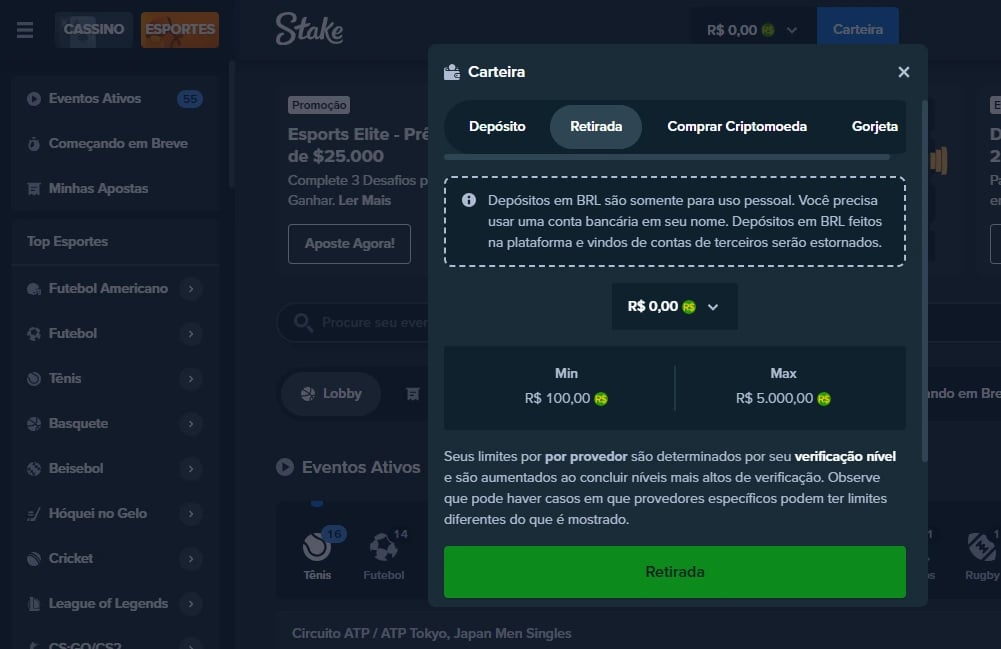The height and width of the screenshot is (649, 1001).
Task: Open Eventos Ativos in sidebar
Action: coord(115,99)
